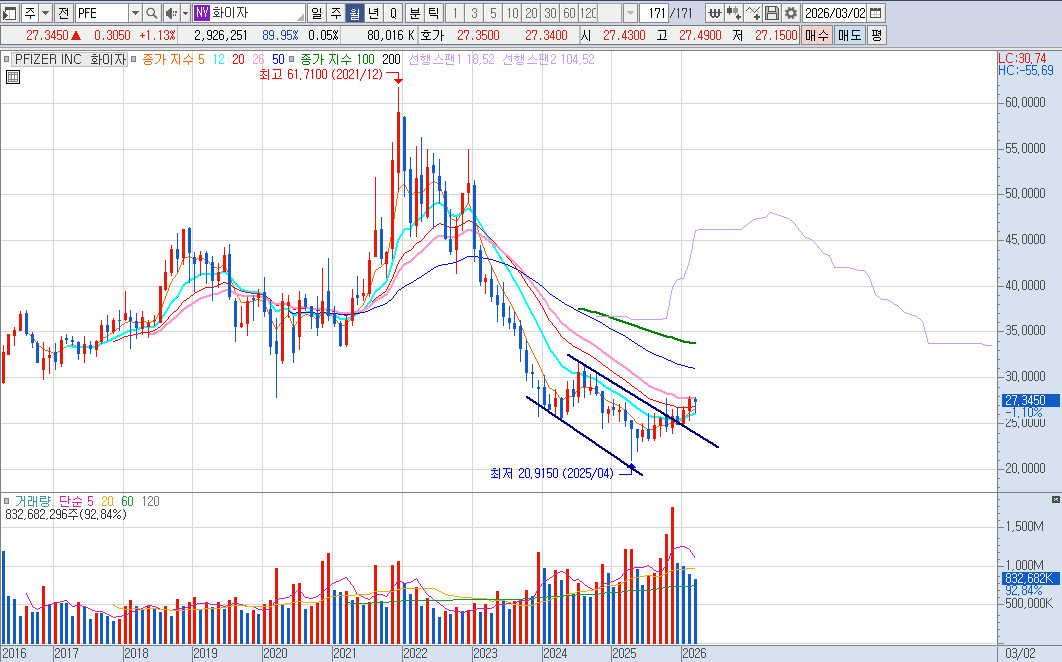The image size is (1062, 662).
Task: Click the line indicator add icon
Action: [753, 13]
